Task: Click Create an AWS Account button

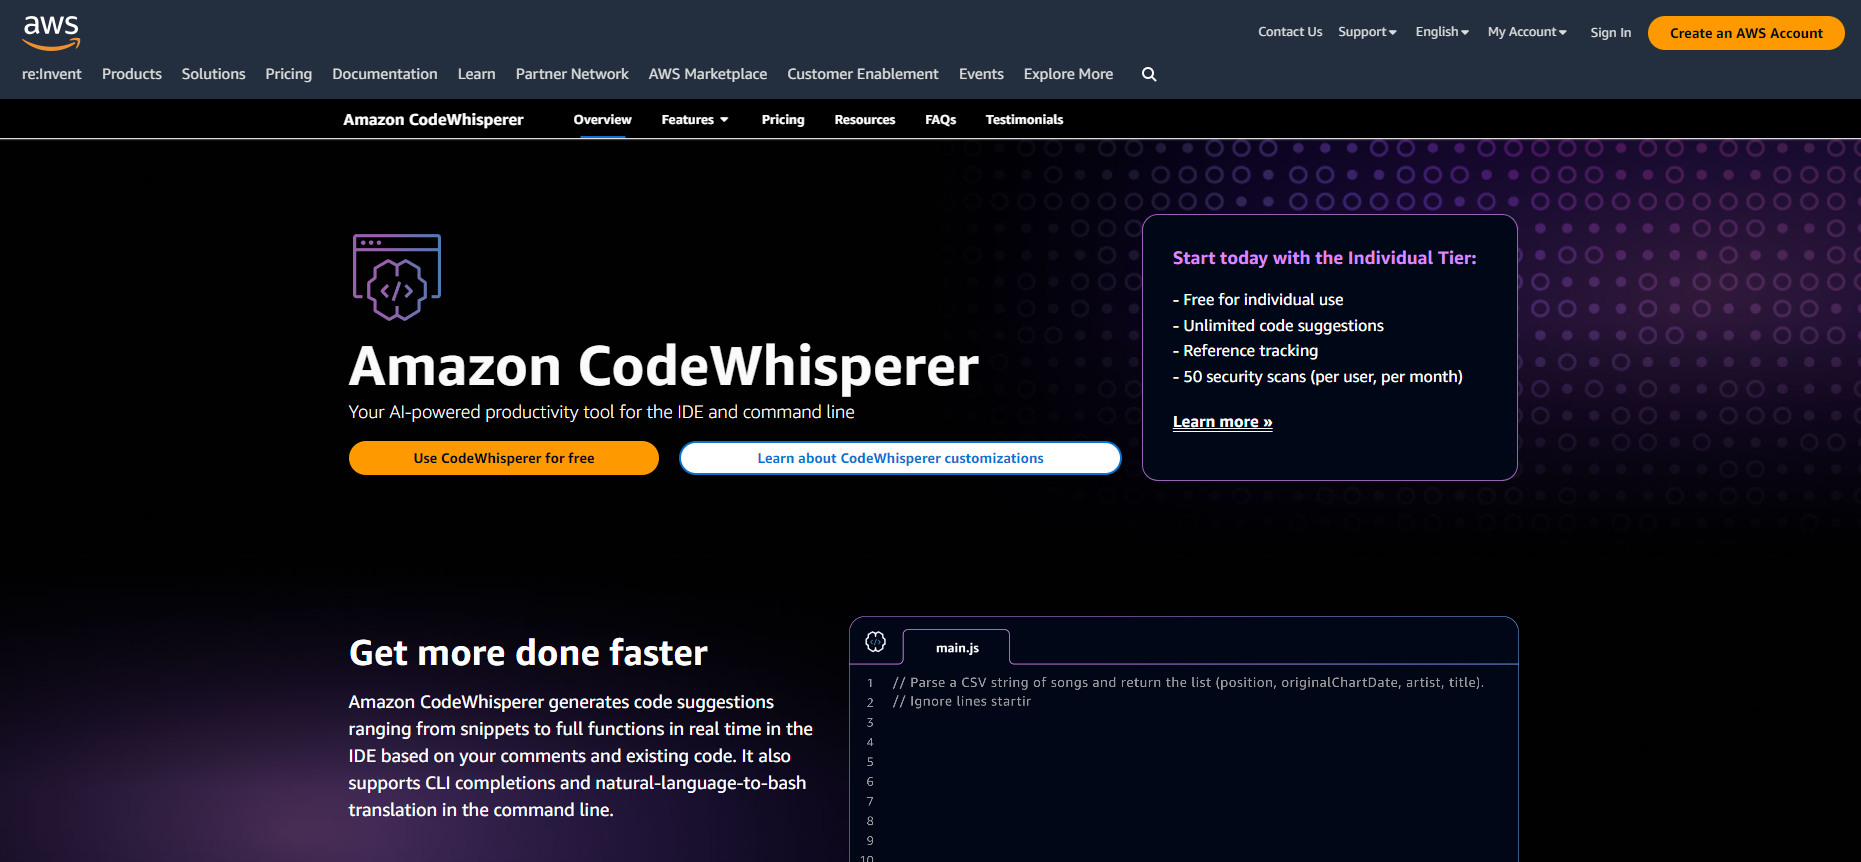Action: click(1746, 33)
